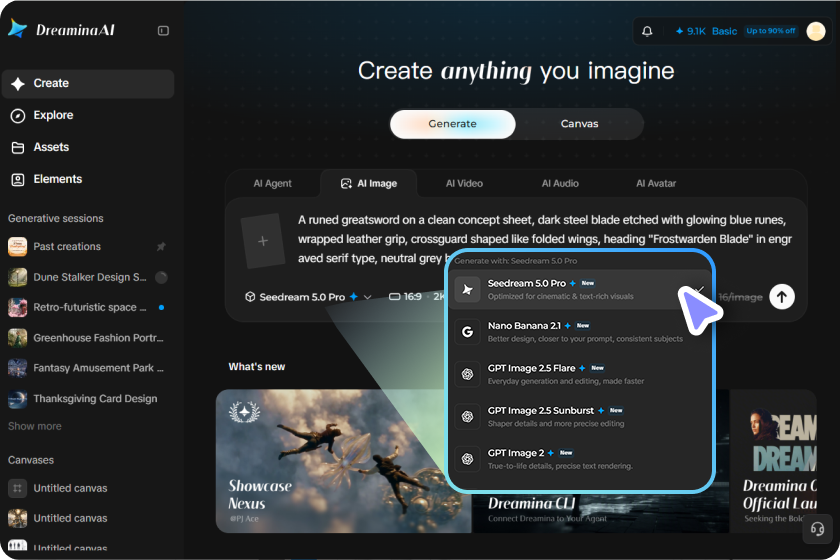Click the DreaminaAI logo
The height and width of the screenshot is (560, 840).
62,29
